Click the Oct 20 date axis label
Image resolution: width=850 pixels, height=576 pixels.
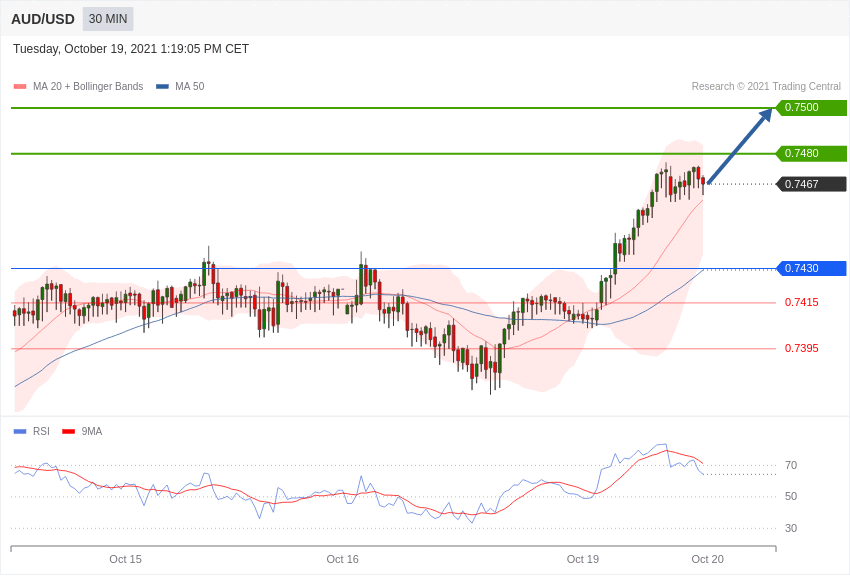(x=707, y=559)
